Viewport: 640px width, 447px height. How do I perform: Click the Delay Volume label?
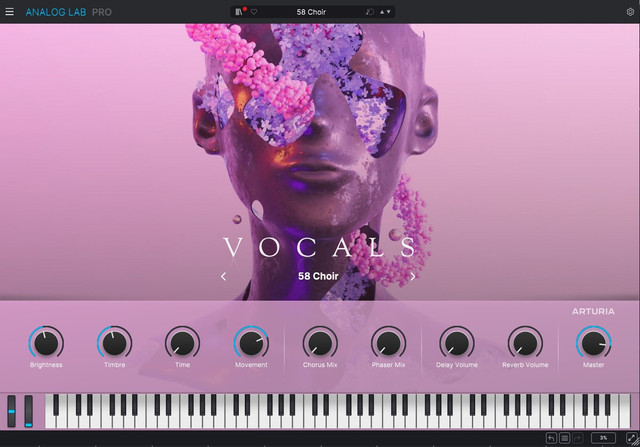point(457,365)
